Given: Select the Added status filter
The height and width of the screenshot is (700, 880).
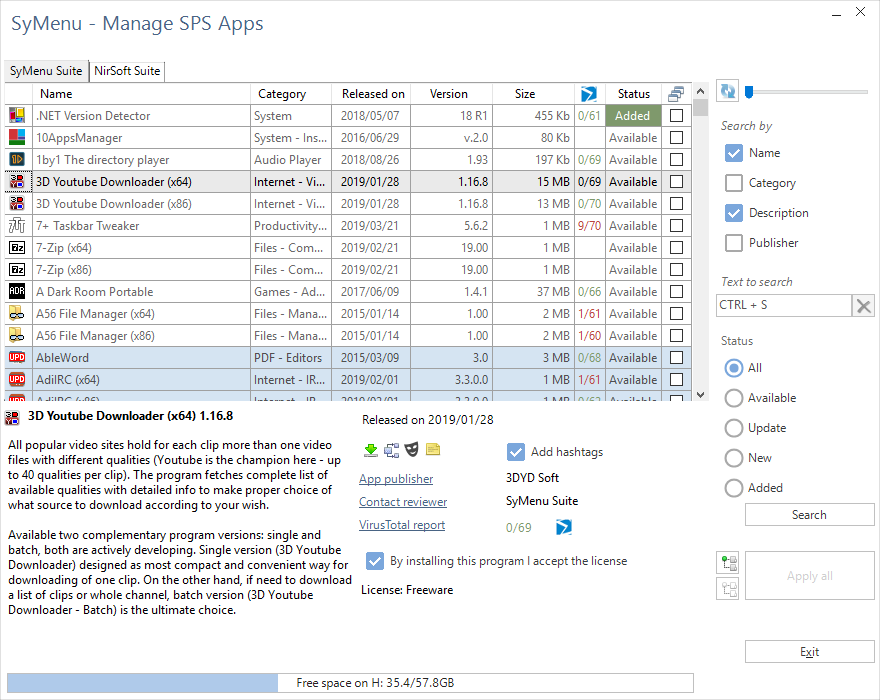Looking at the screenshot, I should pos(734,488).
